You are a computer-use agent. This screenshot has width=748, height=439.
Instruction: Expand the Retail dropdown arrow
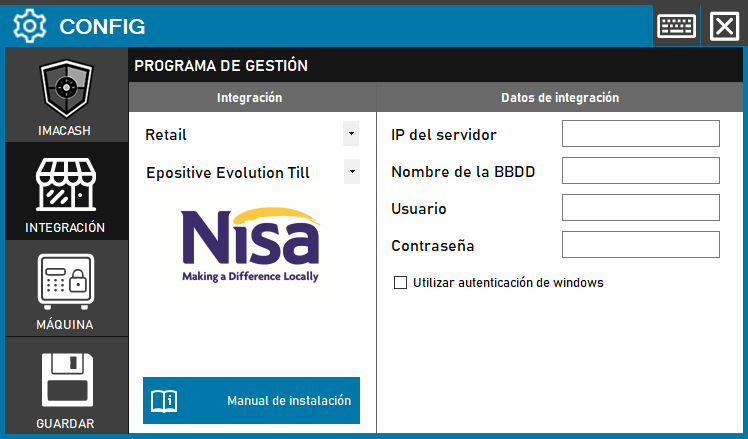click(x=350, y=133)
